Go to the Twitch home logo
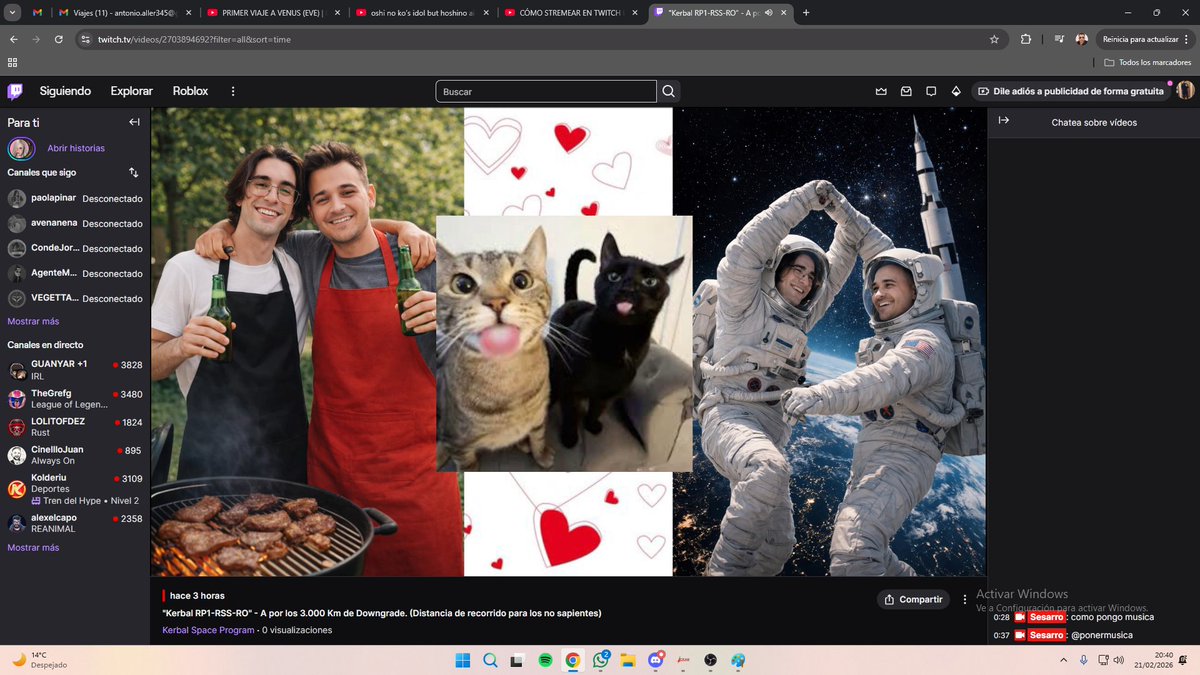 click(15, 91)
